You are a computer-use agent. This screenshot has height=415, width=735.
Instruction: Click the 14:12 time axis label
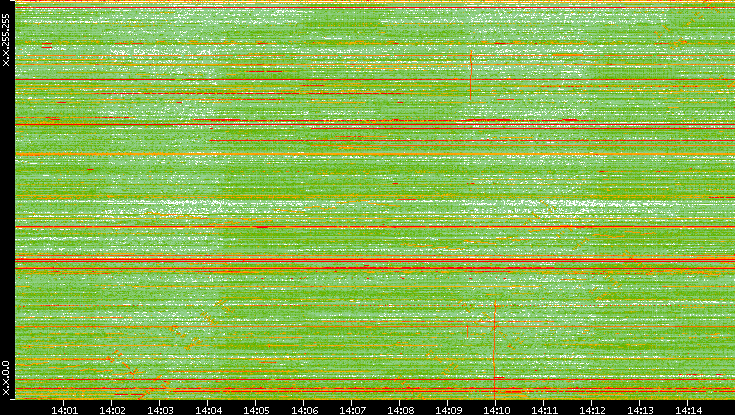pos(592,411)
